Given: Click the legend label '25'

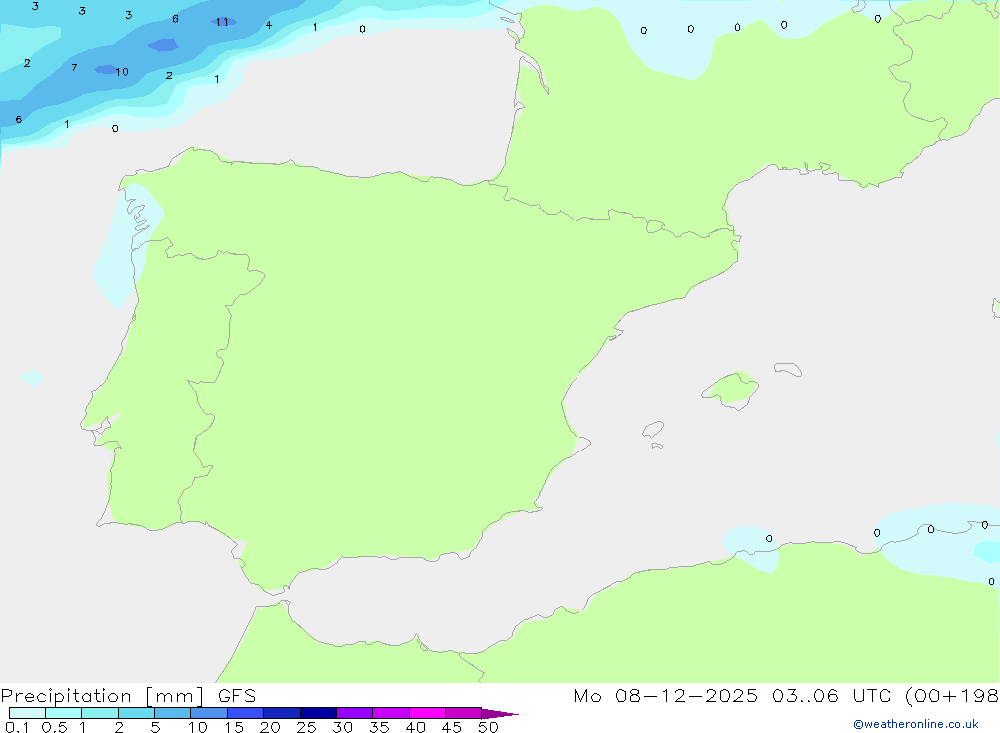Looking at the screenshot, I should coord(306,727).
